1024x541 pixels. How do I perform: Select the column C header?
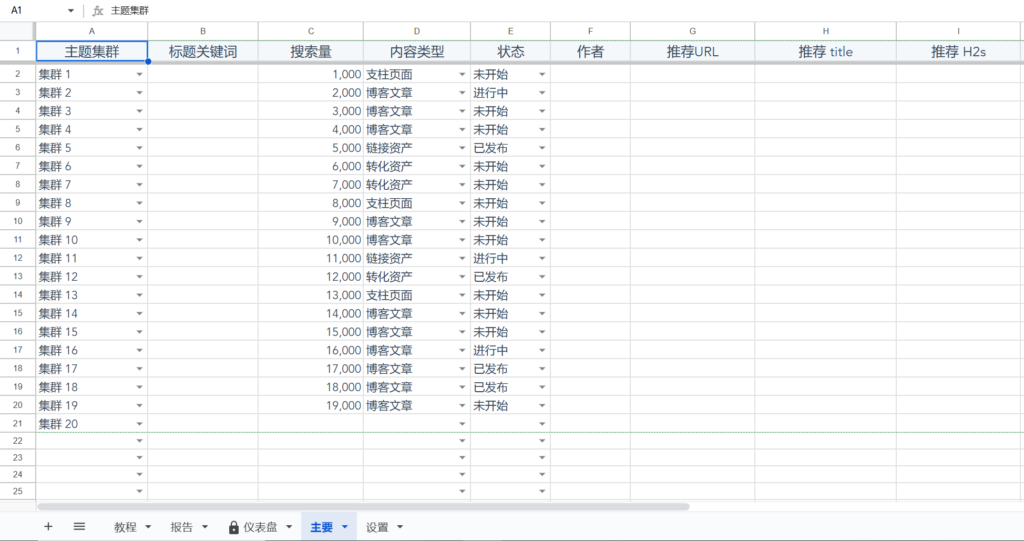(x=310, y=31)
